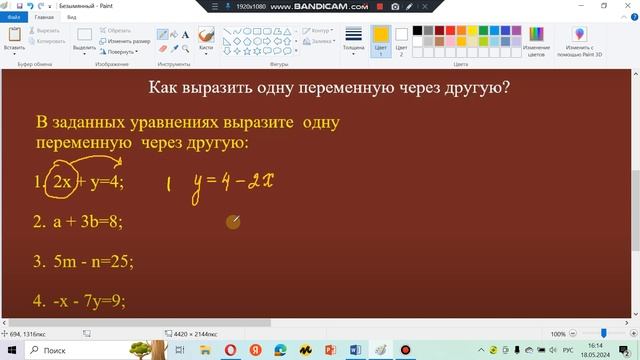The height and width of the screenshot is (360, 640).
Task: Click the vertical scrollbar down arrow
Action: click(636, 314)
